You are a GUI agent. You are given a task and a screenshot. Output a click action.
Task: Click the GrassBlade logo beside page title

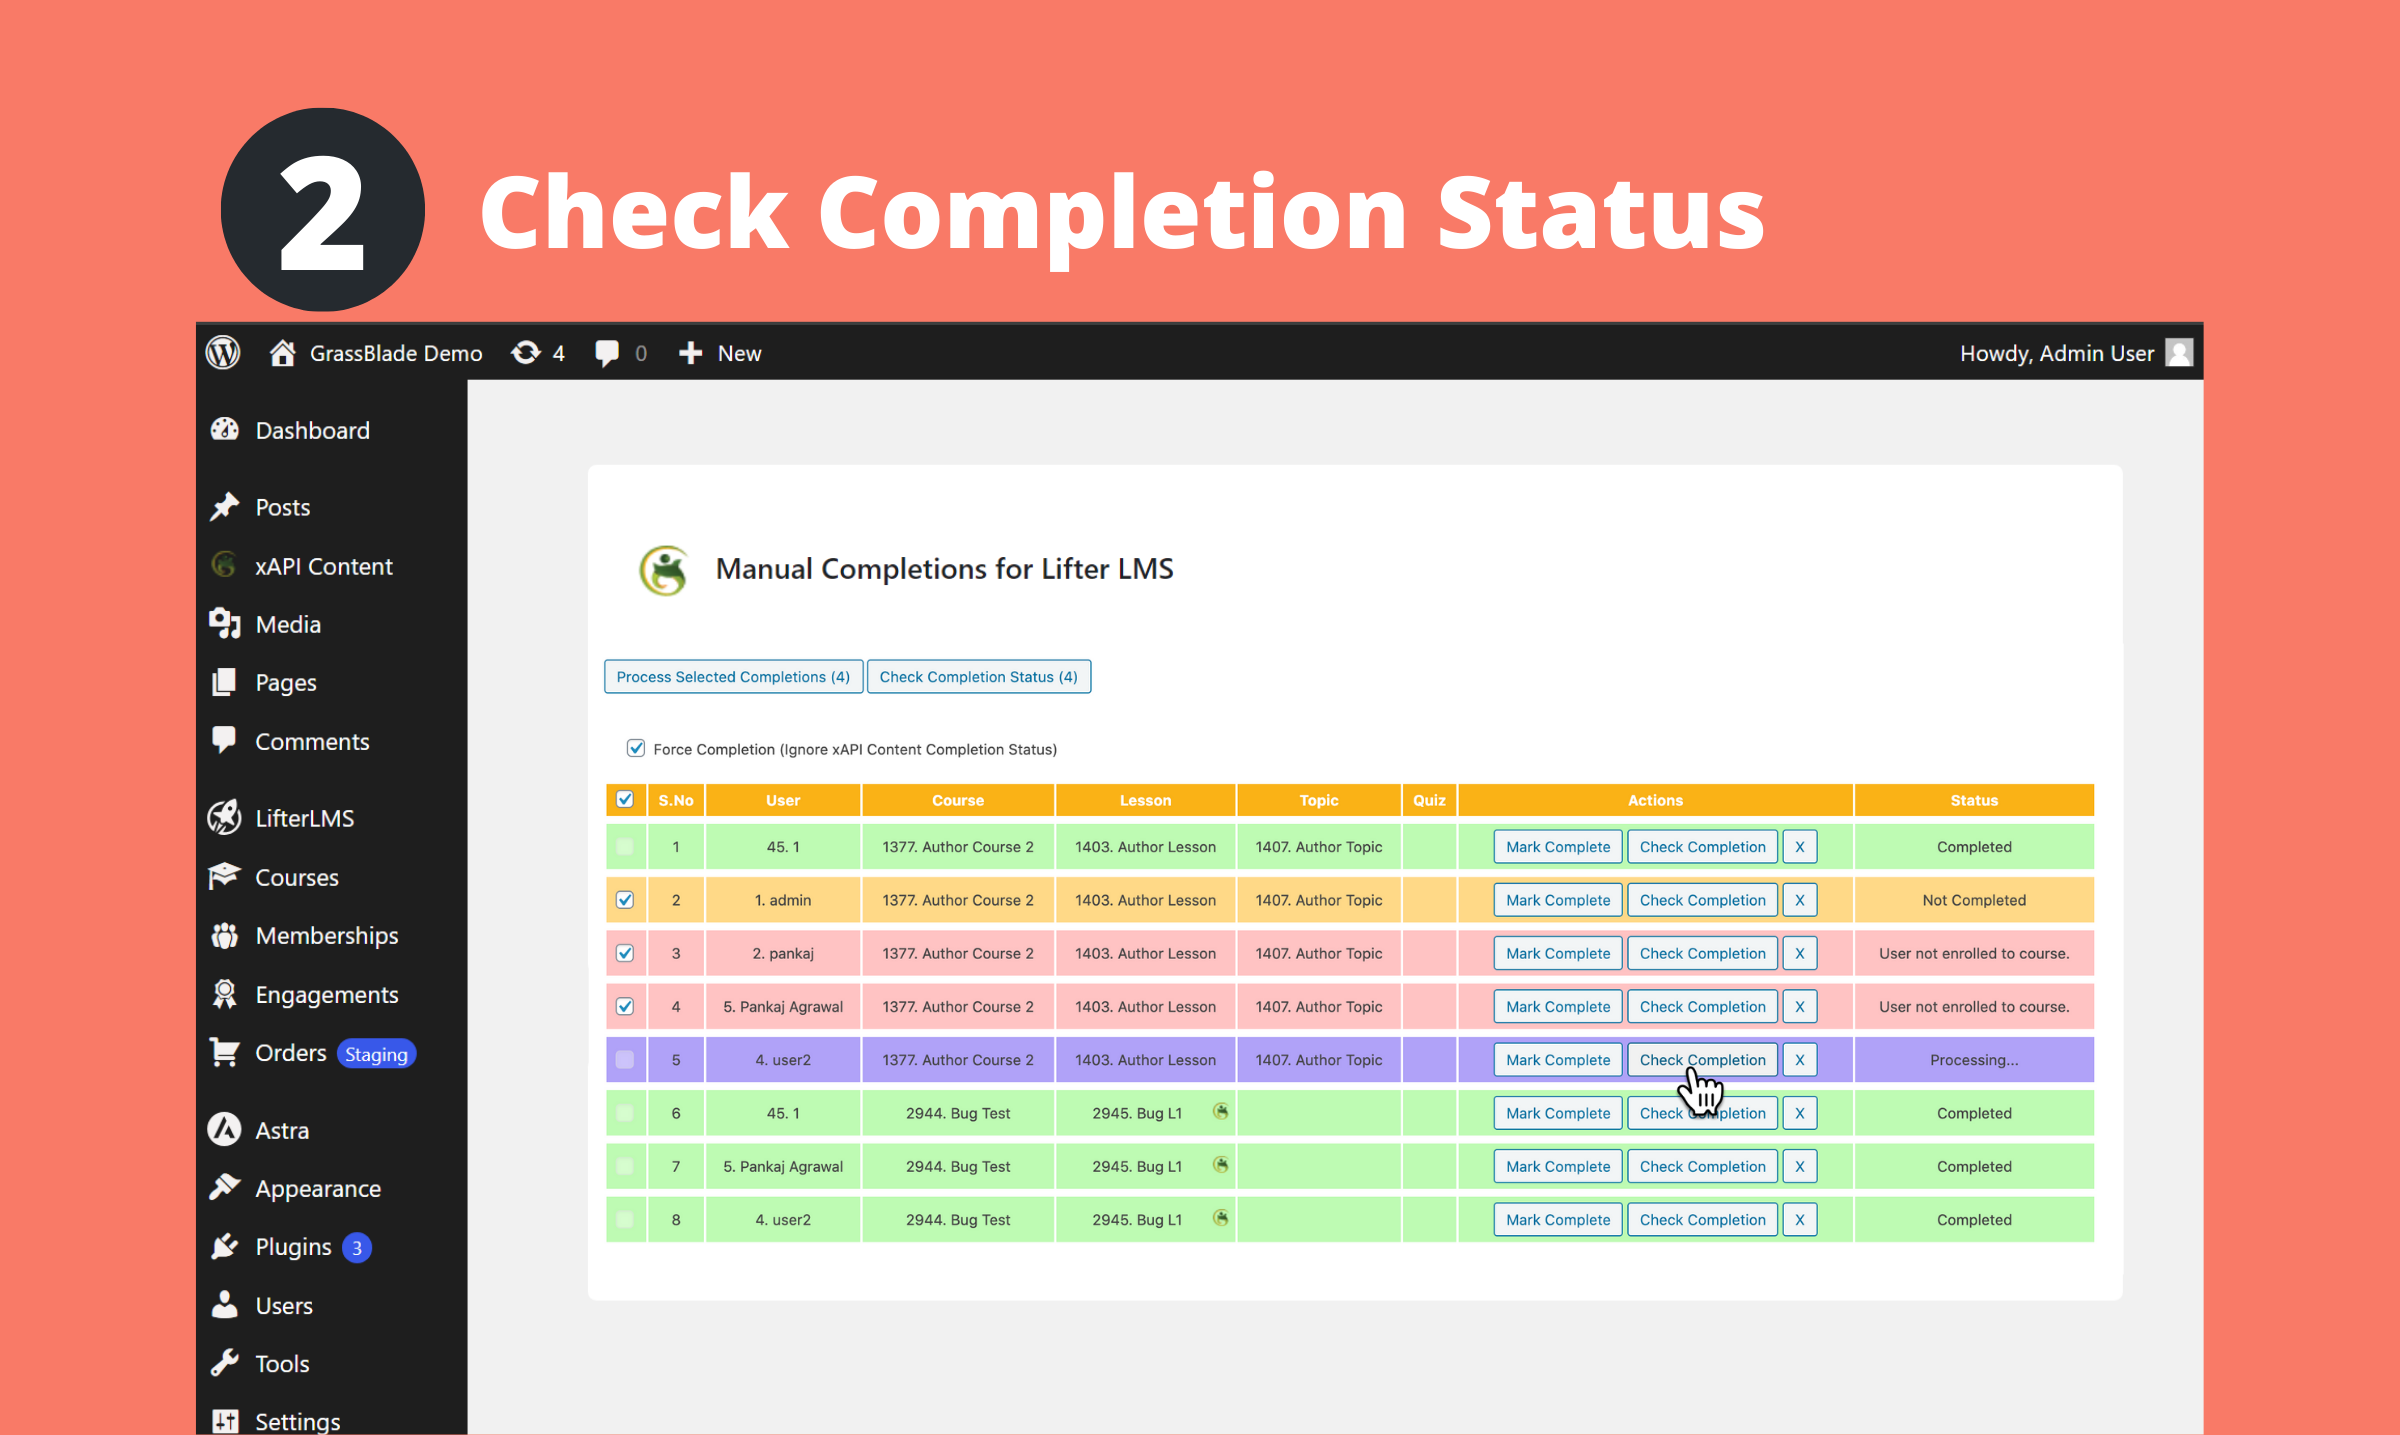click(664, 570)
